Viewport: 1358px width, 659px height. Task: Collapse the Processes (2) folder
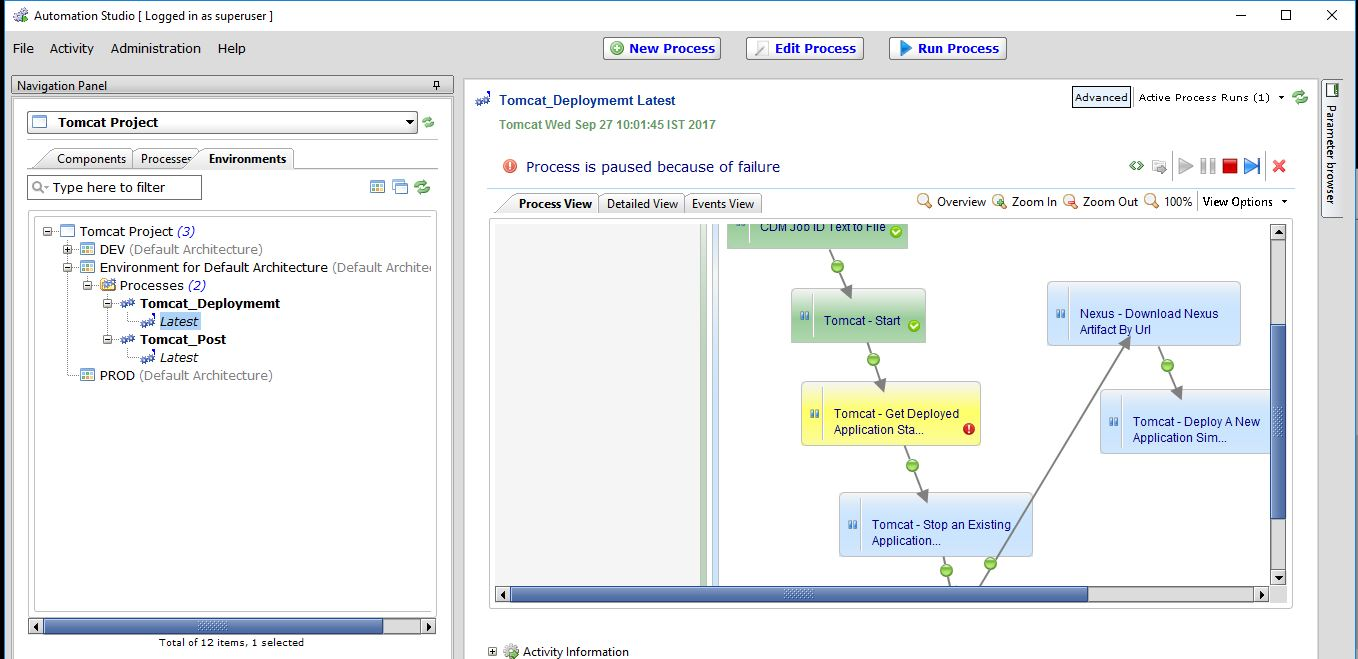pyautogui.click(x=87, y=285)
